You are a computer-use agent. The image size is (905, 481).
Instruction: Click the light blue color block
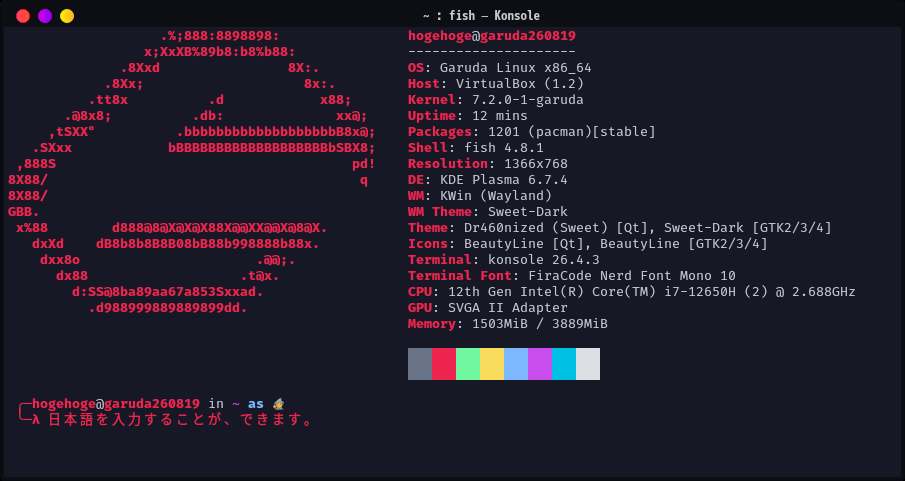(x=516, y=364)
